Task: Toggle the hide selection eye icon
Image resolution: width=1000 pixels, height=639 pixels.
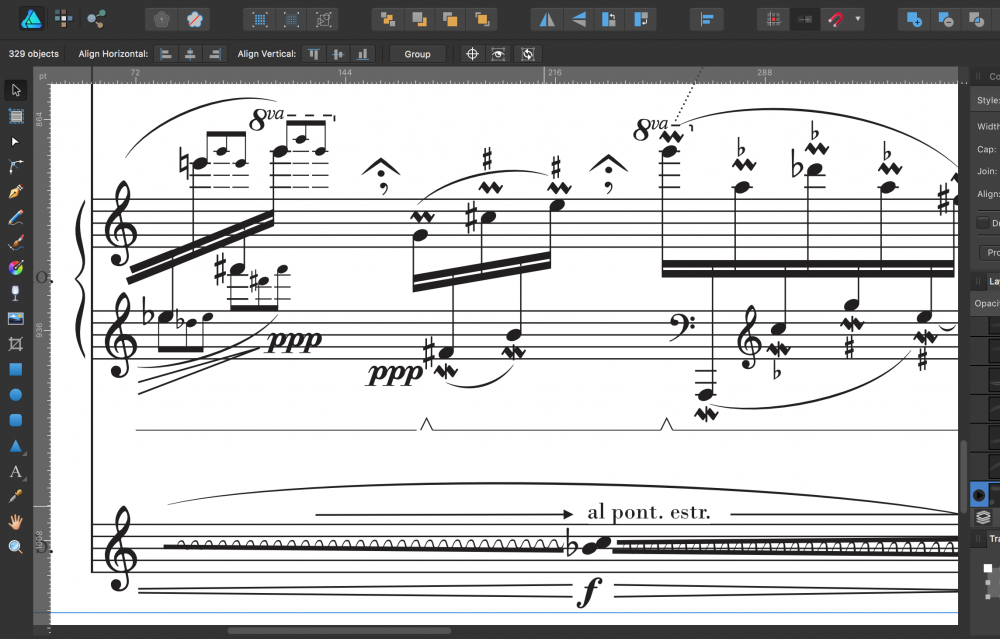Action: click(499, 54)
